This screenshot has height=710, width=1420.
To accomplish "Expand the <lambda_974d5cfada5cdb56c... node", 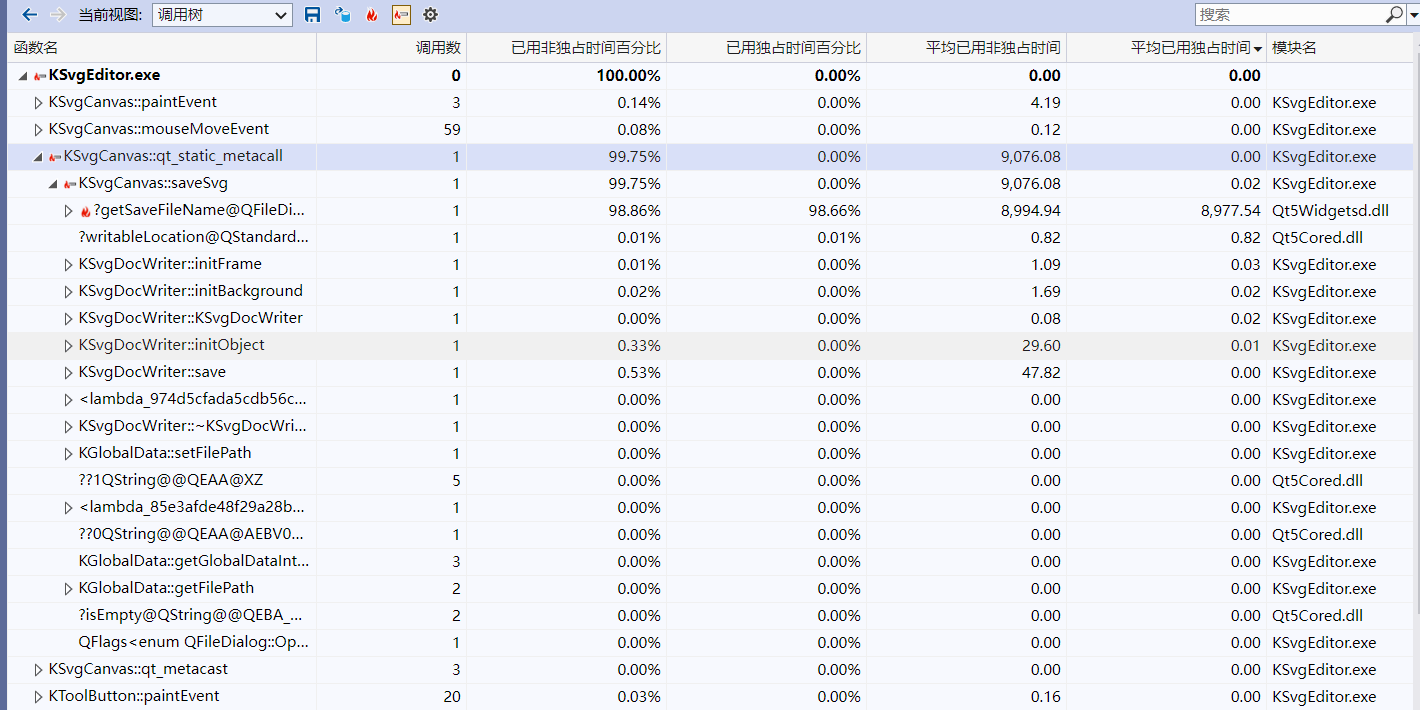I will [x=68, y=400].
